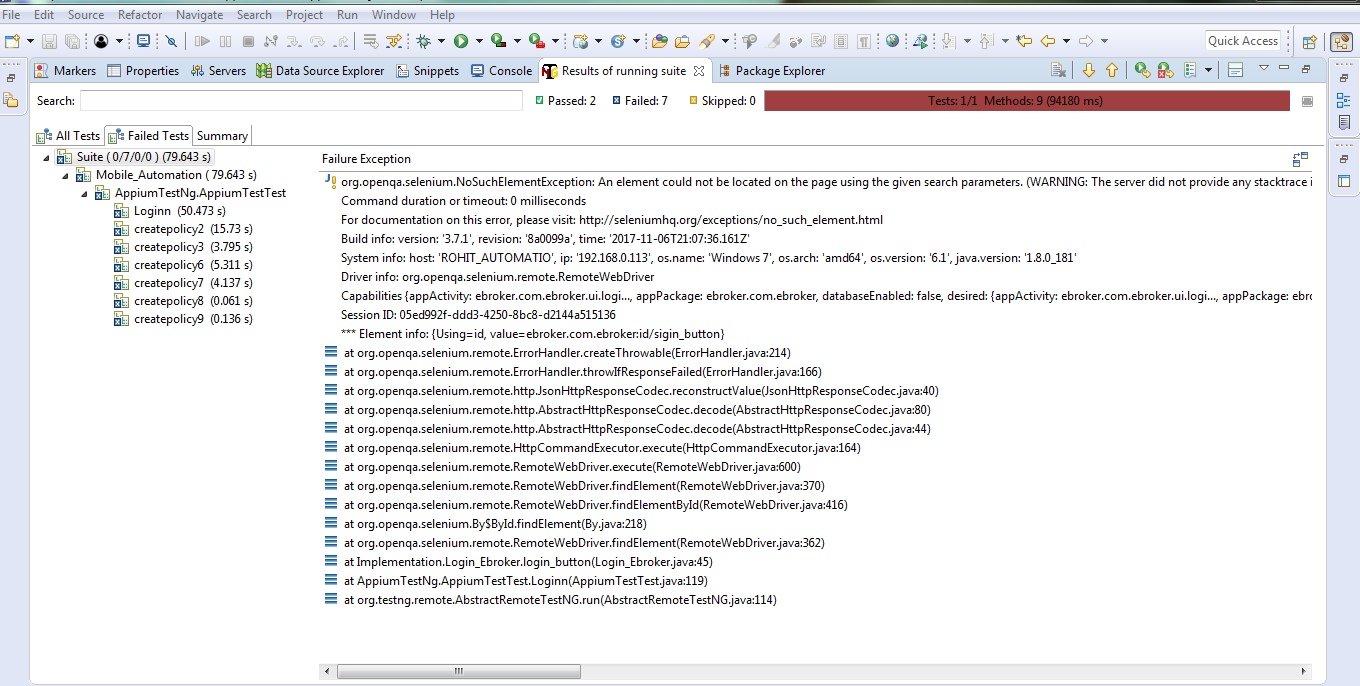Expand the view menu in TestNG toolbar
This screenshot has height=686, width=1360.
coord(1263,69)
